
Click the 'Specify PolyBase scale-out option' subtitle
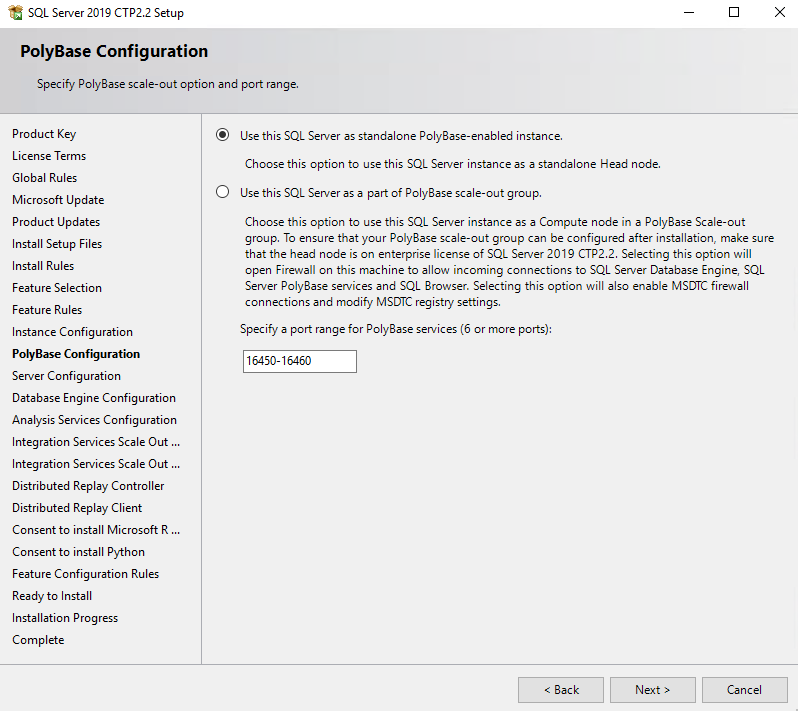coord(167,84)
